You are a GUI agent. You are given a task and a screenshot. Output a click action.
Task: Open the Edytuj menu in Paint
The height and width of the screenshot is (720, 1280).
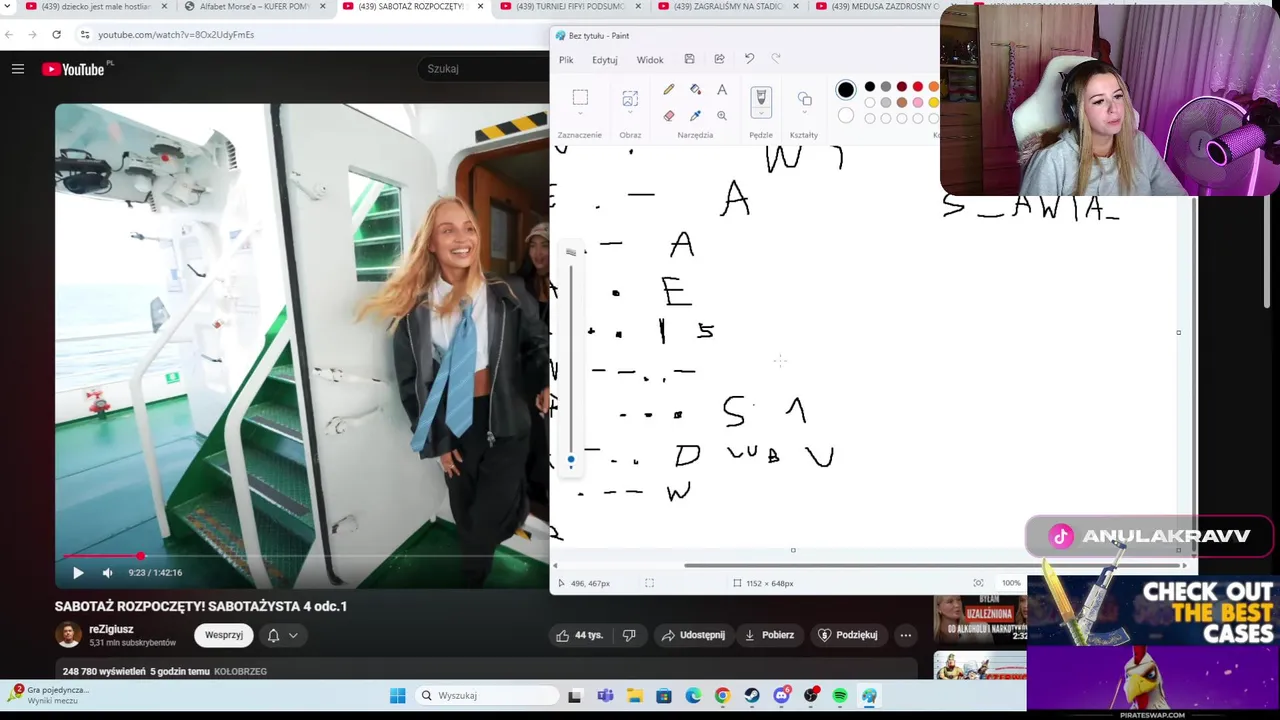605,60
